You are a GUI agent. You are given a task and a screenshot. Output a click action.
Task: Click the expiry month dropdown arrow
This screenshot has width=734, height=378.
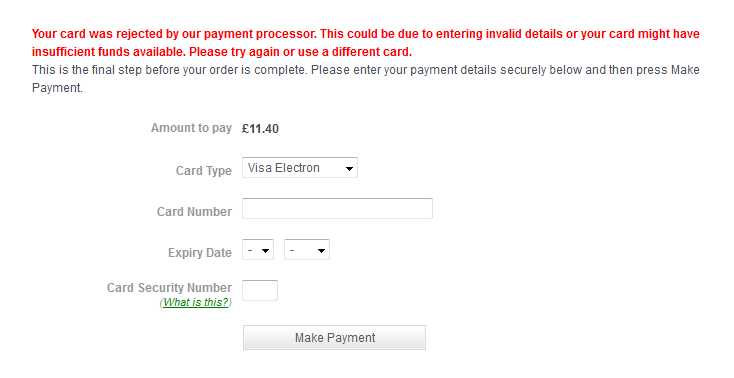point(265,251)
